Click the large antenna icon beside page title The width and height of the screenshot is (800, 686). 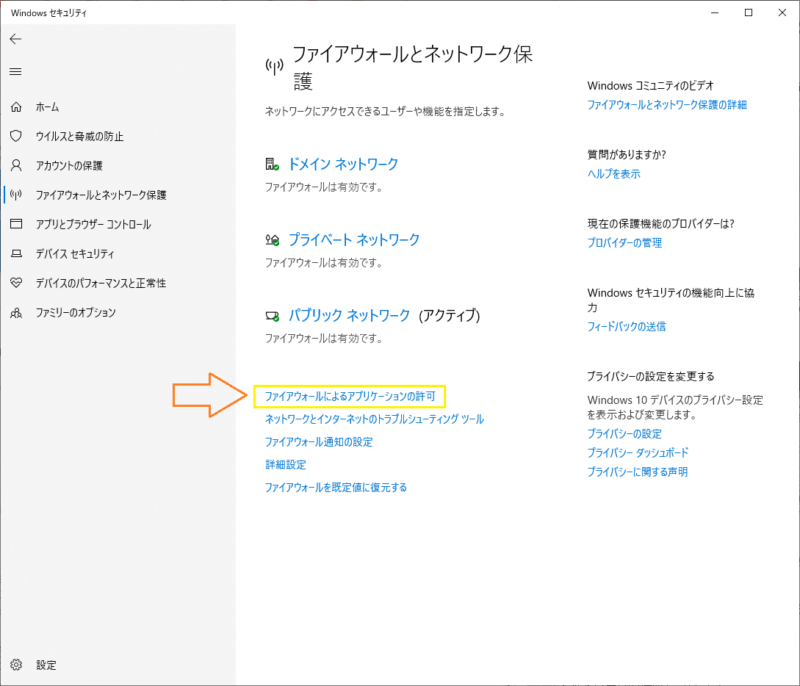click(274, 66)
